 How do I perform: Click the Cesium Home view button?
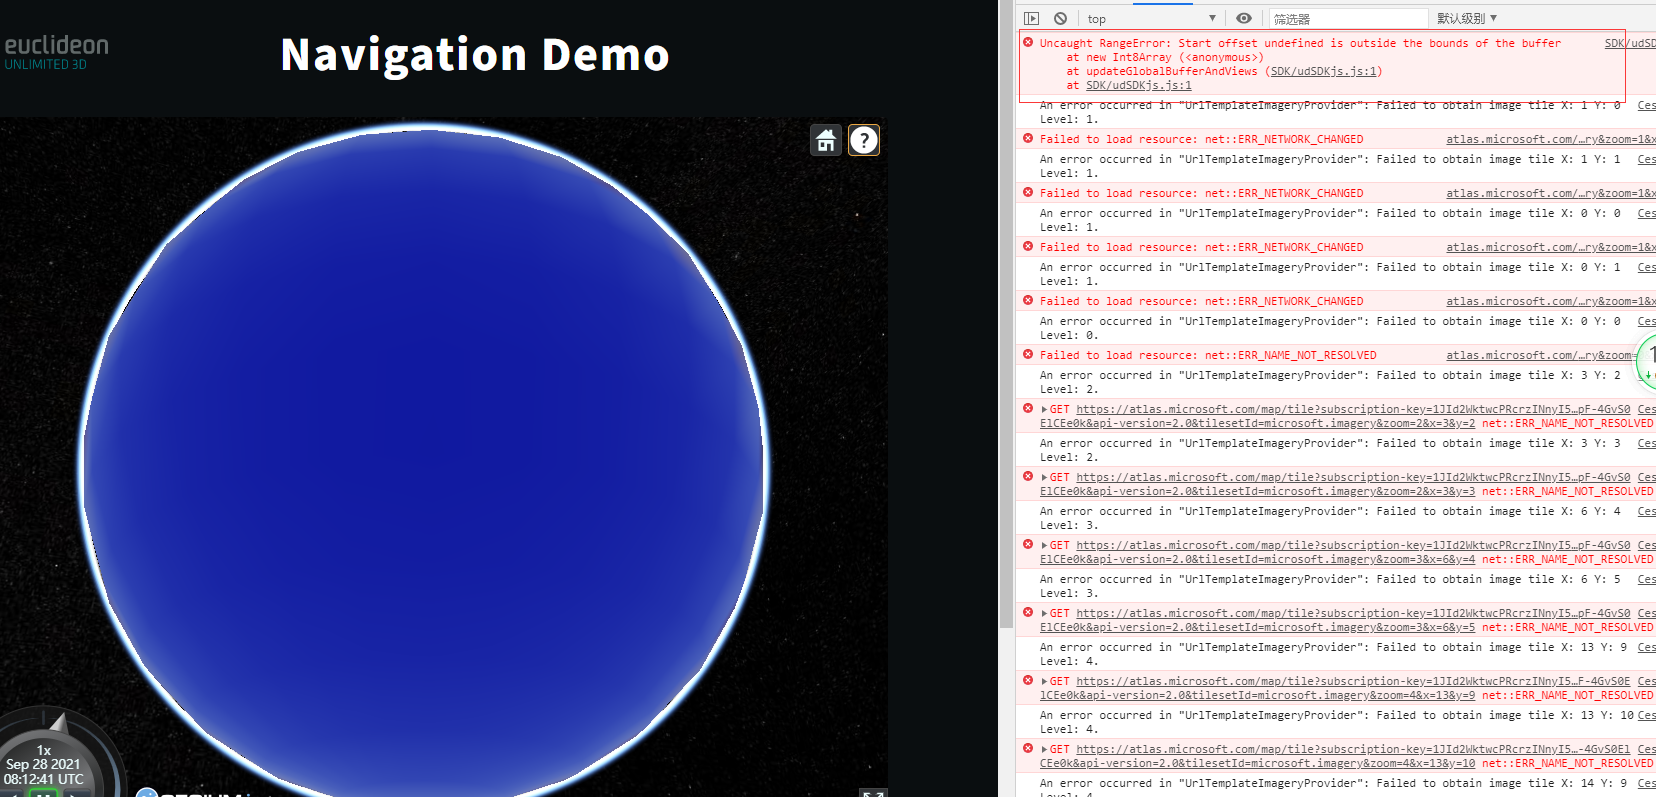click(826, 140)
